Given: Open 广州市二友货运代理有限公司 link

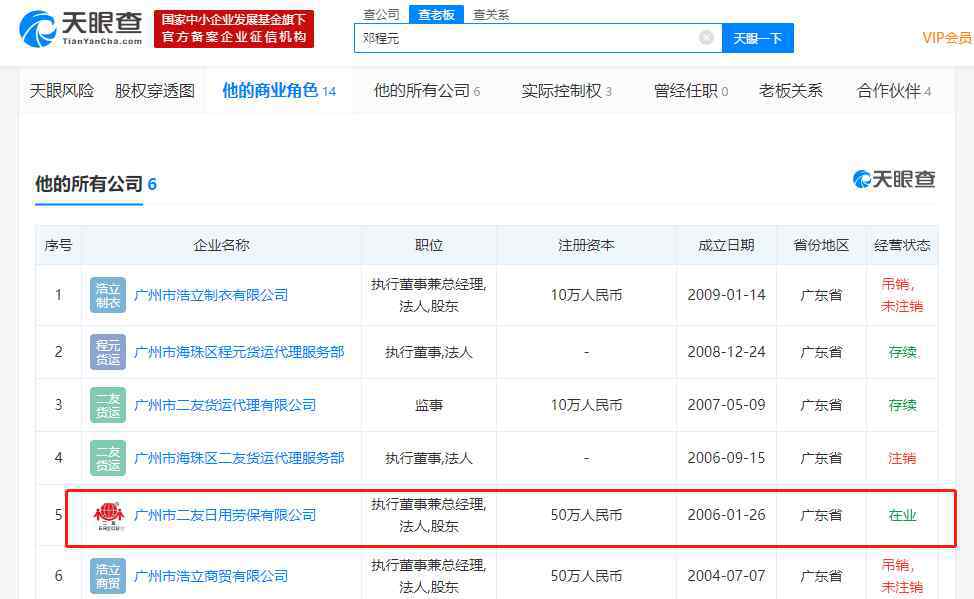Looking at the screenshot, I should (x=225, y=405).
